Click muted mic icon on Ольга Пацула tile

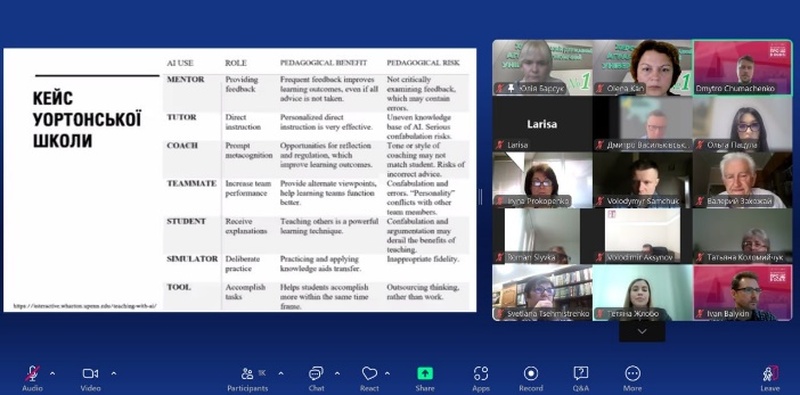(x=700, y=145)
